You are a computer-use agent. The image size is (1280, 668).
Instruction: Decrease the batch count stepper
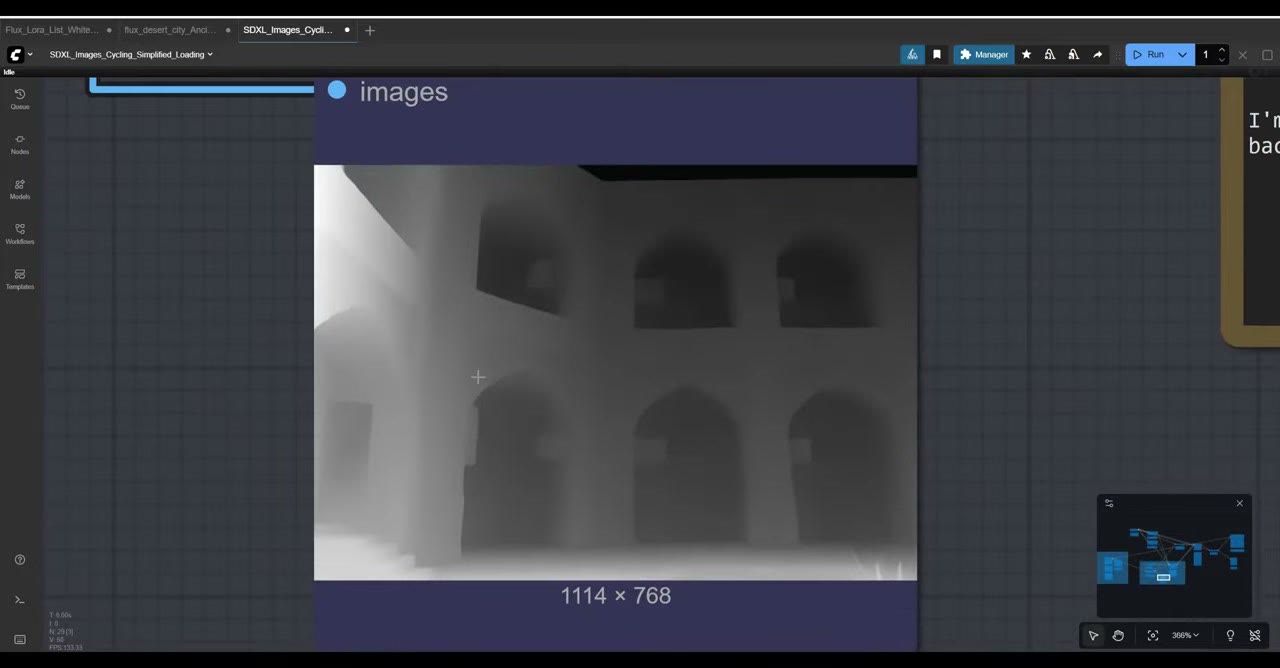tap(1221, 60)
